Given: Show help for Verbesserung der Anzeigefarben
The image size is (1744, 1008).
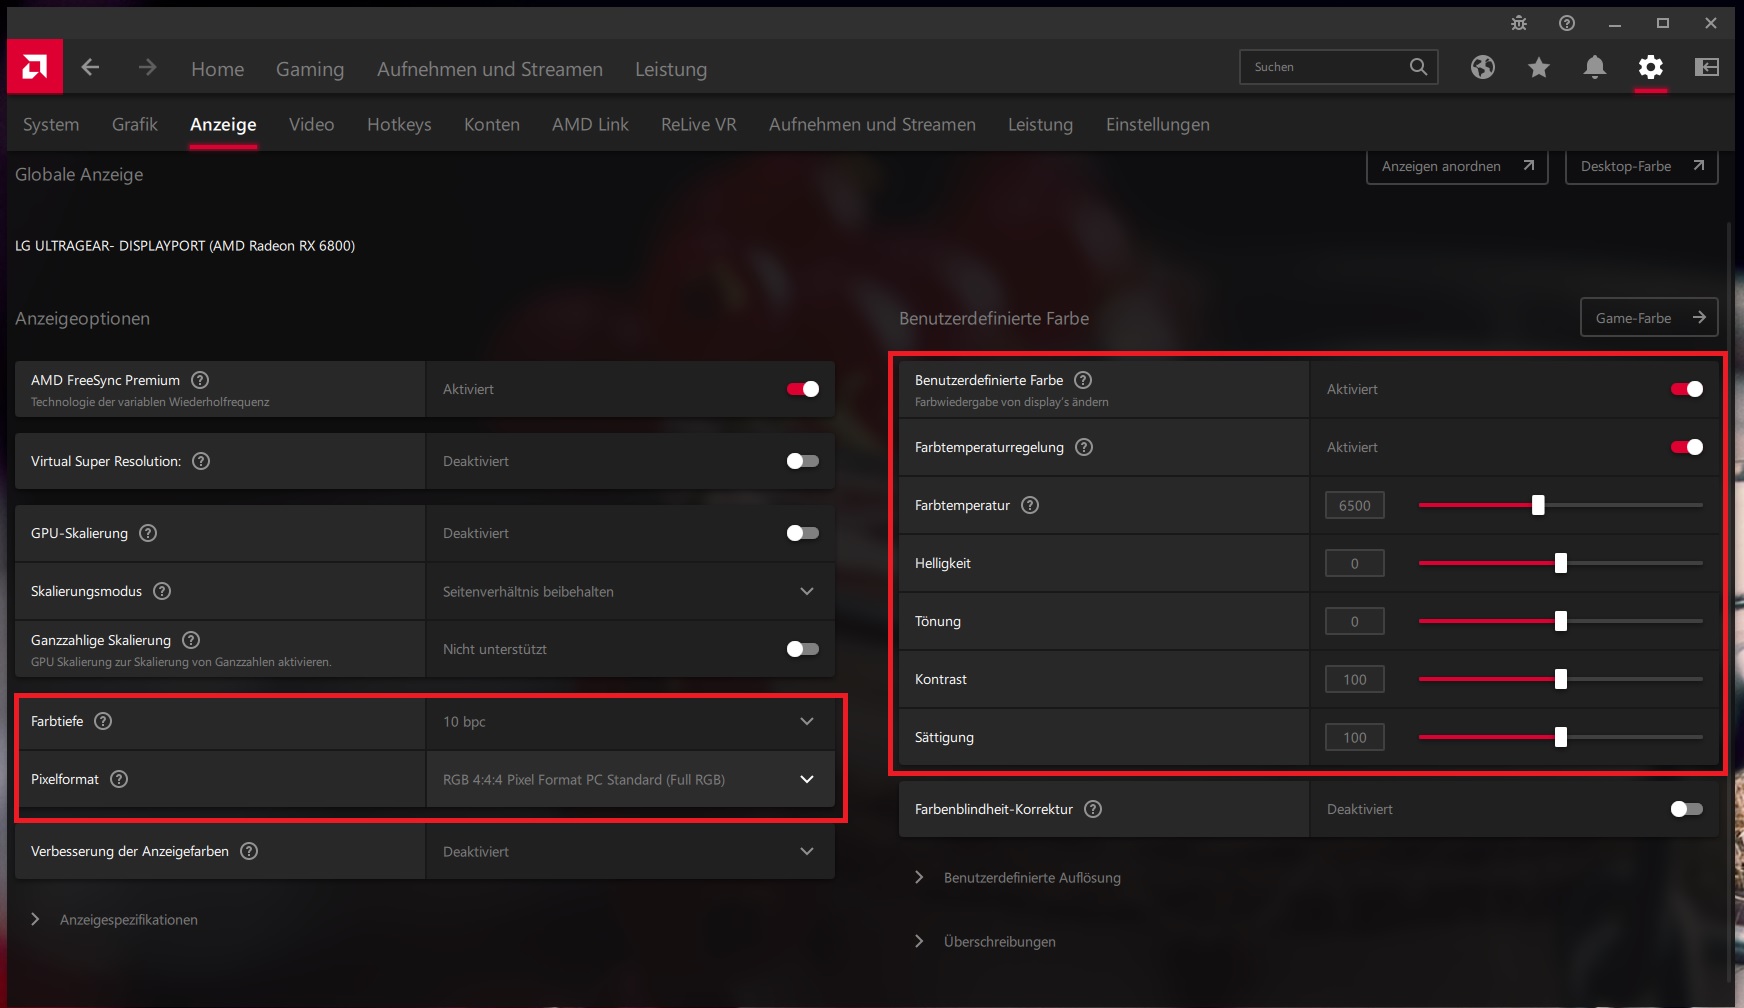Looking at the screenshot, I should pyautogui.click(x=249, y=851).
